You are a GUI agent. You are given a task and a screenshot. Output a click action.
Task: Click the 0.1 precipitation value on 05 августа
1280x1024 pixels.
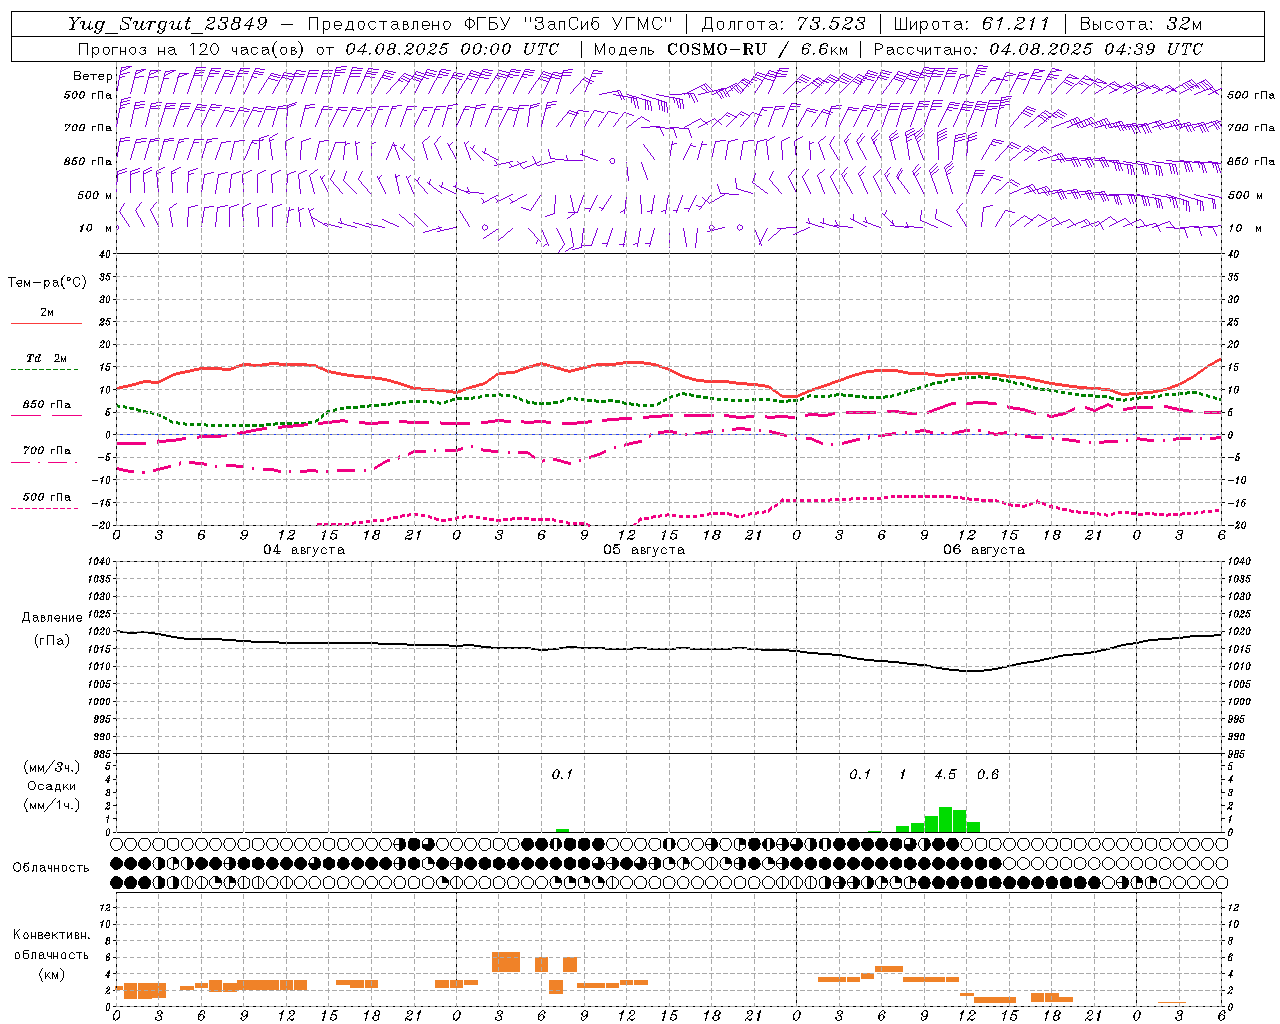[562, 775]
